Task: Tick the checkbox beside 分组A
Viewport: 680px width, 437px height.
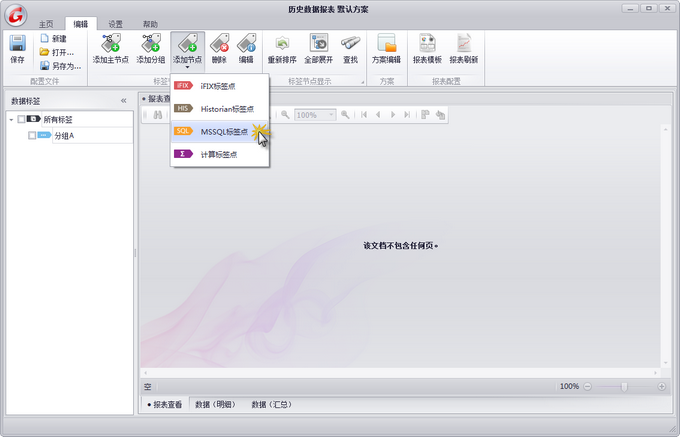Action: coord(32,136)
